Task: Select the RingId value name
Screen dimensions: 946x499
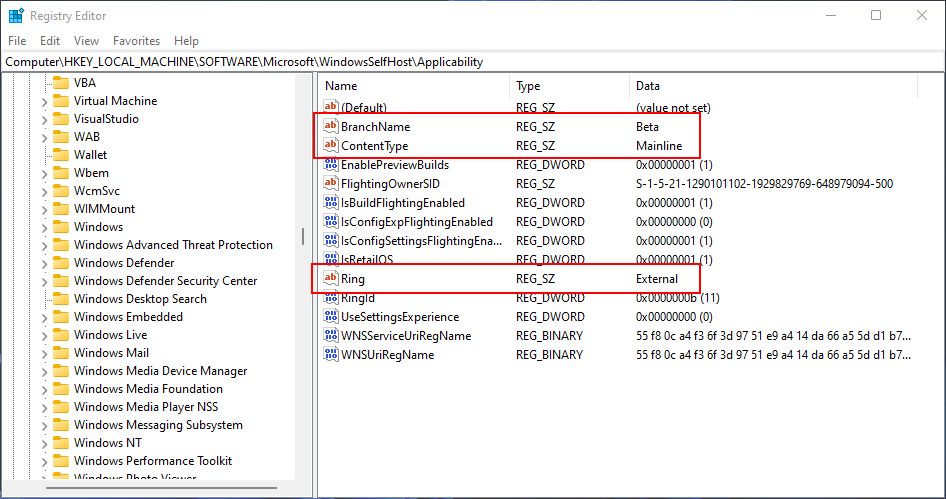Action: [x=358, y=298]
